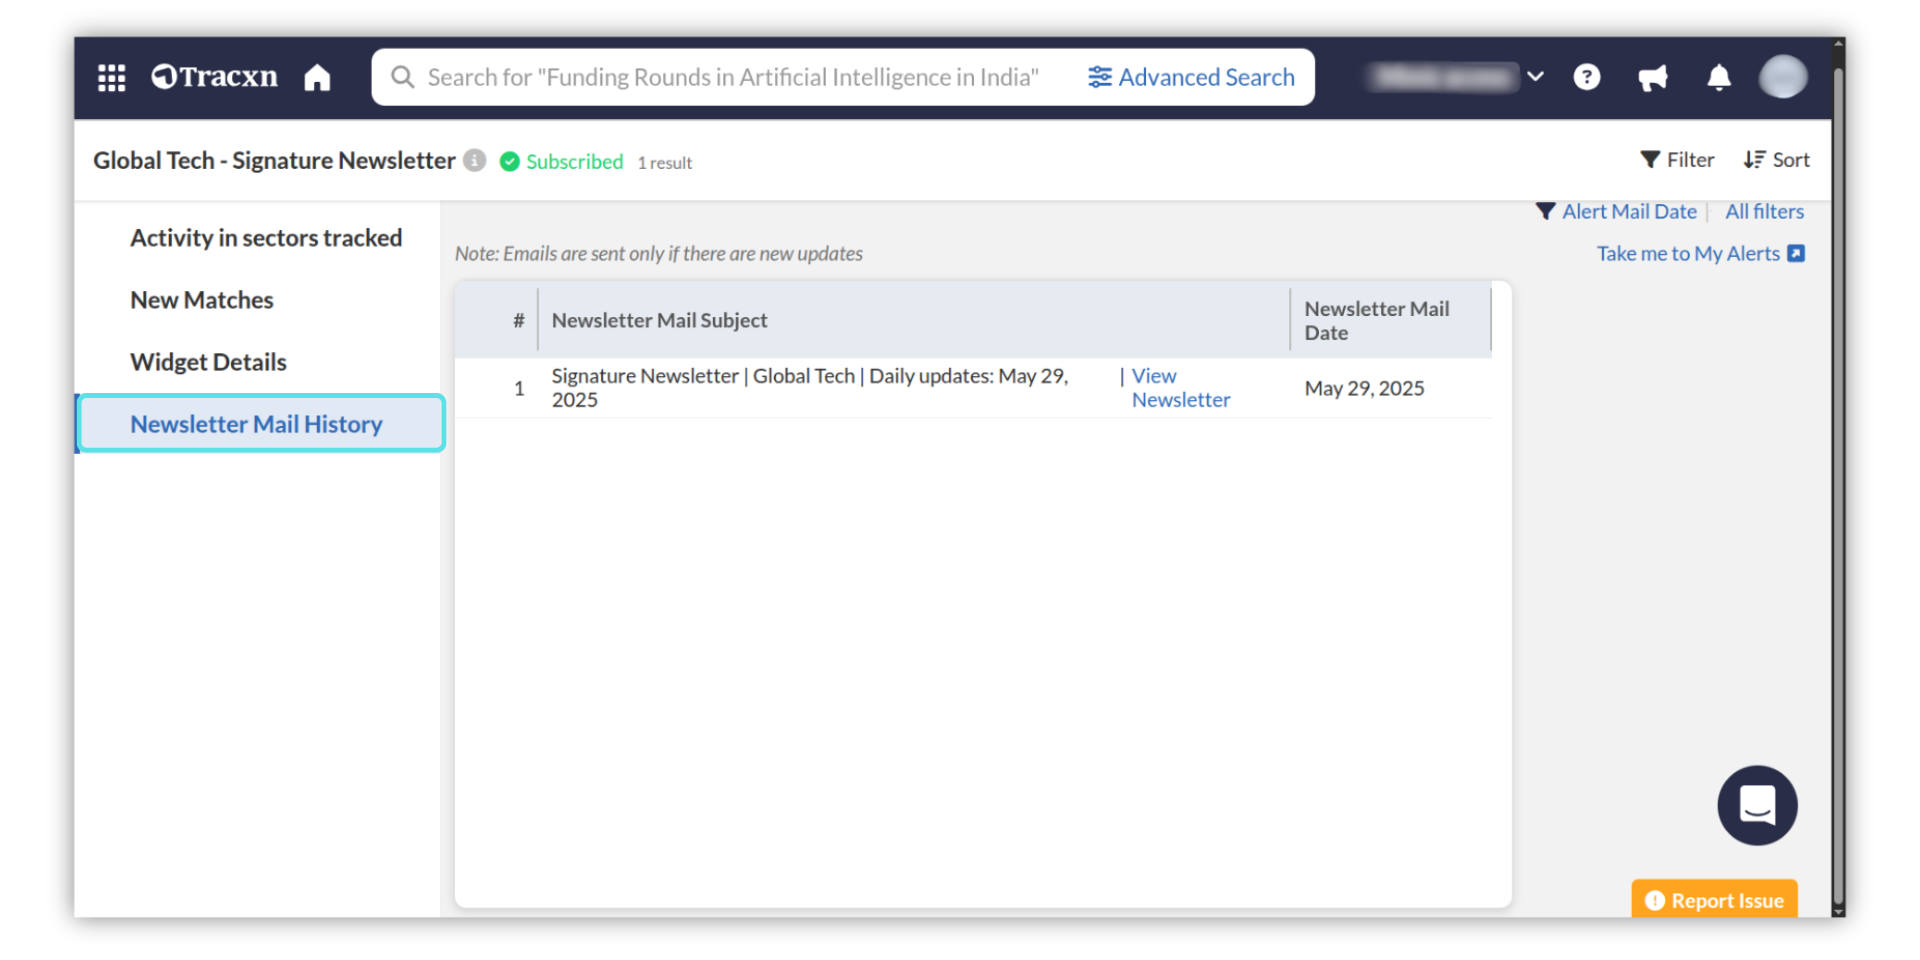Click the Tracxn home icon
The height and width of the screenshot is (960, 1920).
click(317, 77)
